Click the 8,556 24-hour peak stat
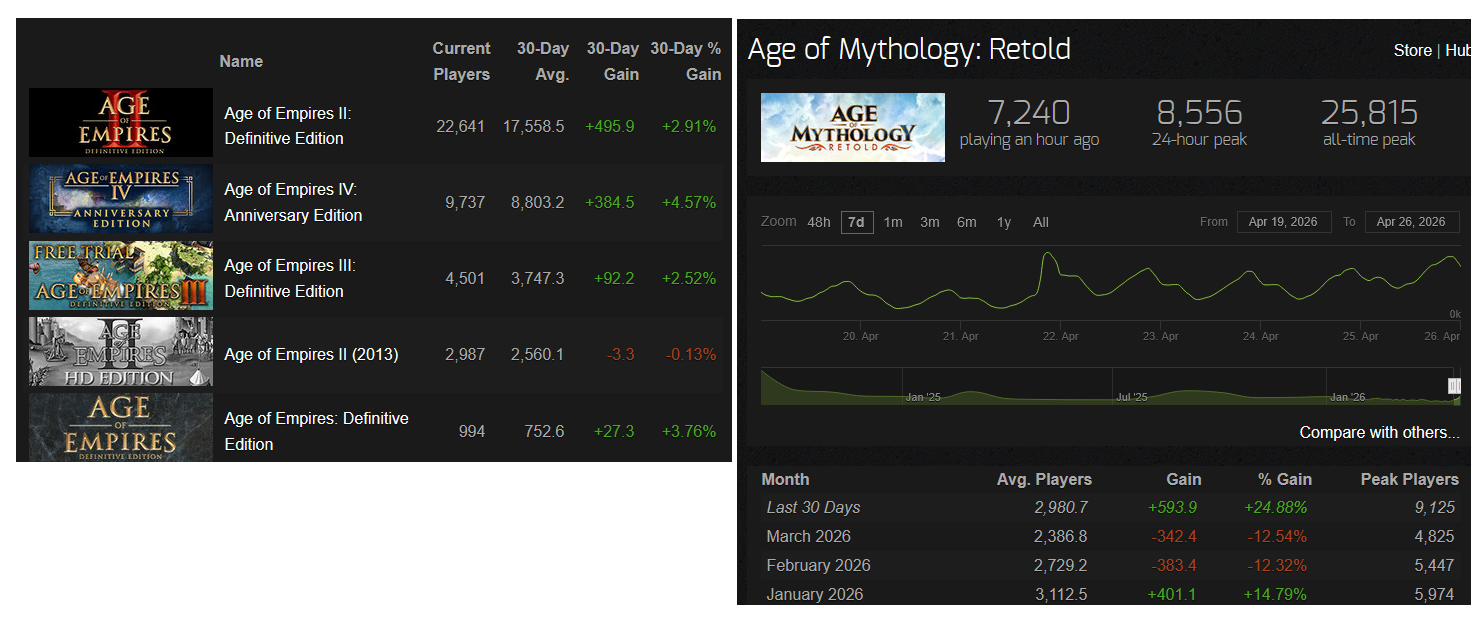Screen dimensions: 1482x619 pyautogui.click(x=1200, y=121)
